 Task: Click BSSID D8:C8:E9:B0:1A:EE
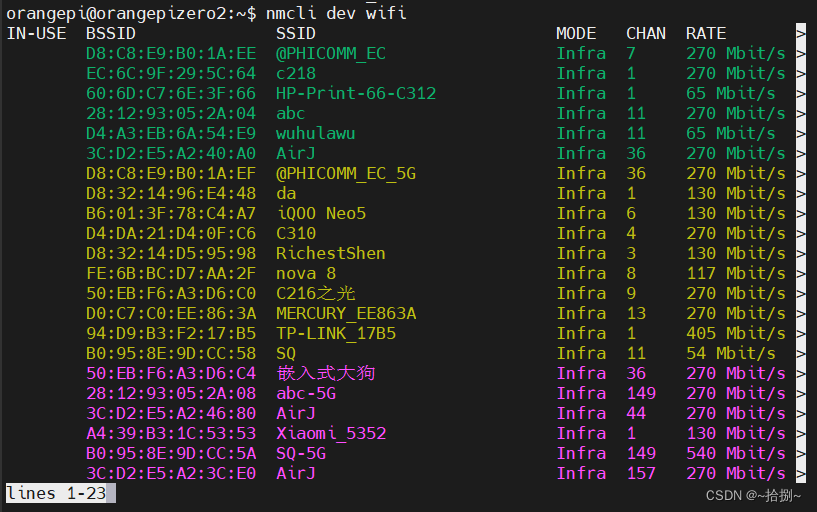pyautogui.click(x=171, y=54)
